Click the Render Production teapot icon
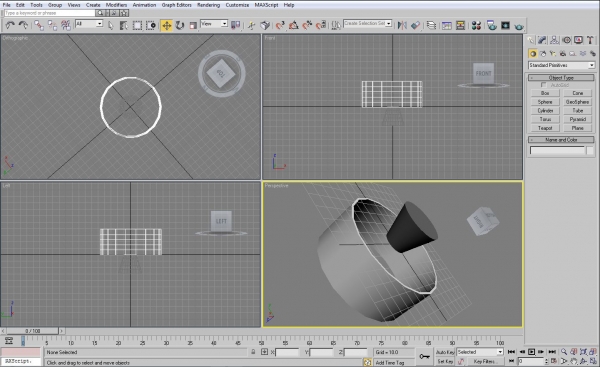 point(519,26)
